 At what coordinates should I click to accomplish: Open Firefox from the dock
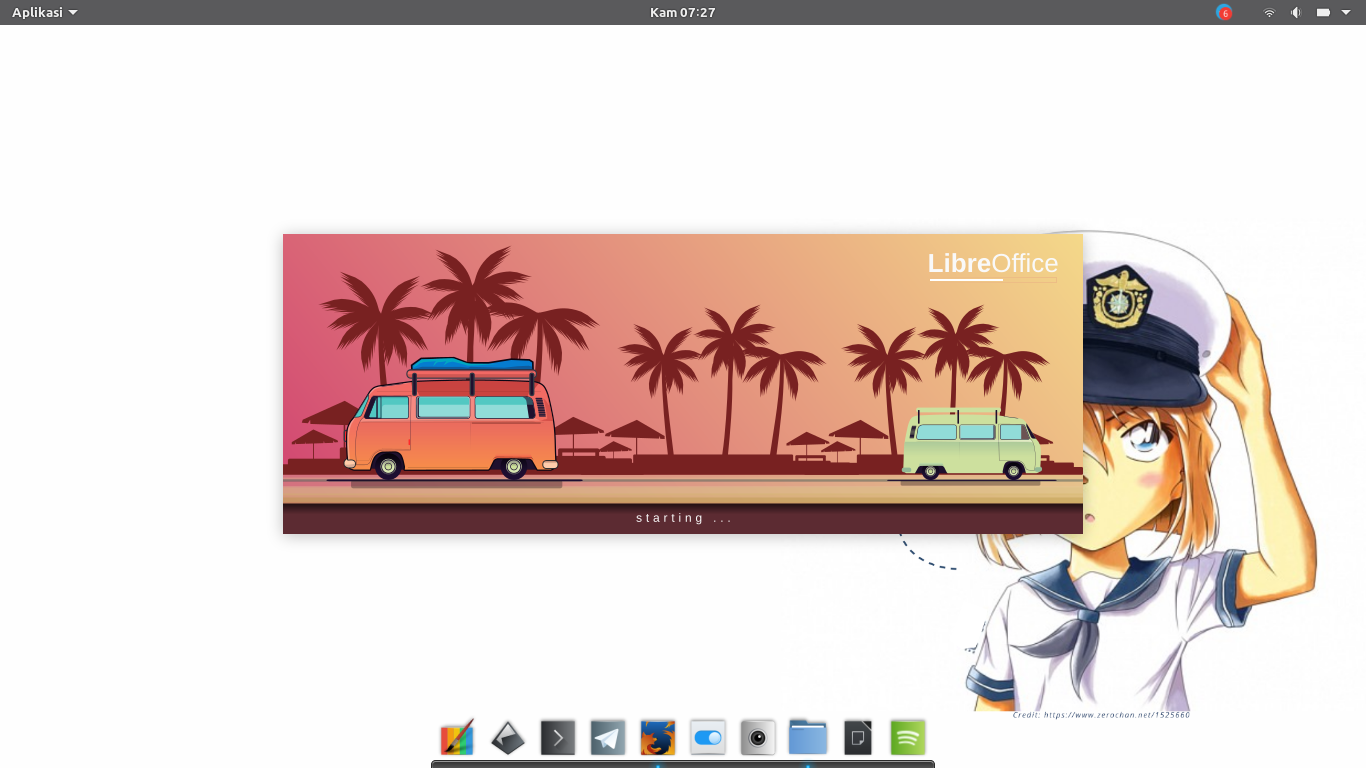click(658, 738)
